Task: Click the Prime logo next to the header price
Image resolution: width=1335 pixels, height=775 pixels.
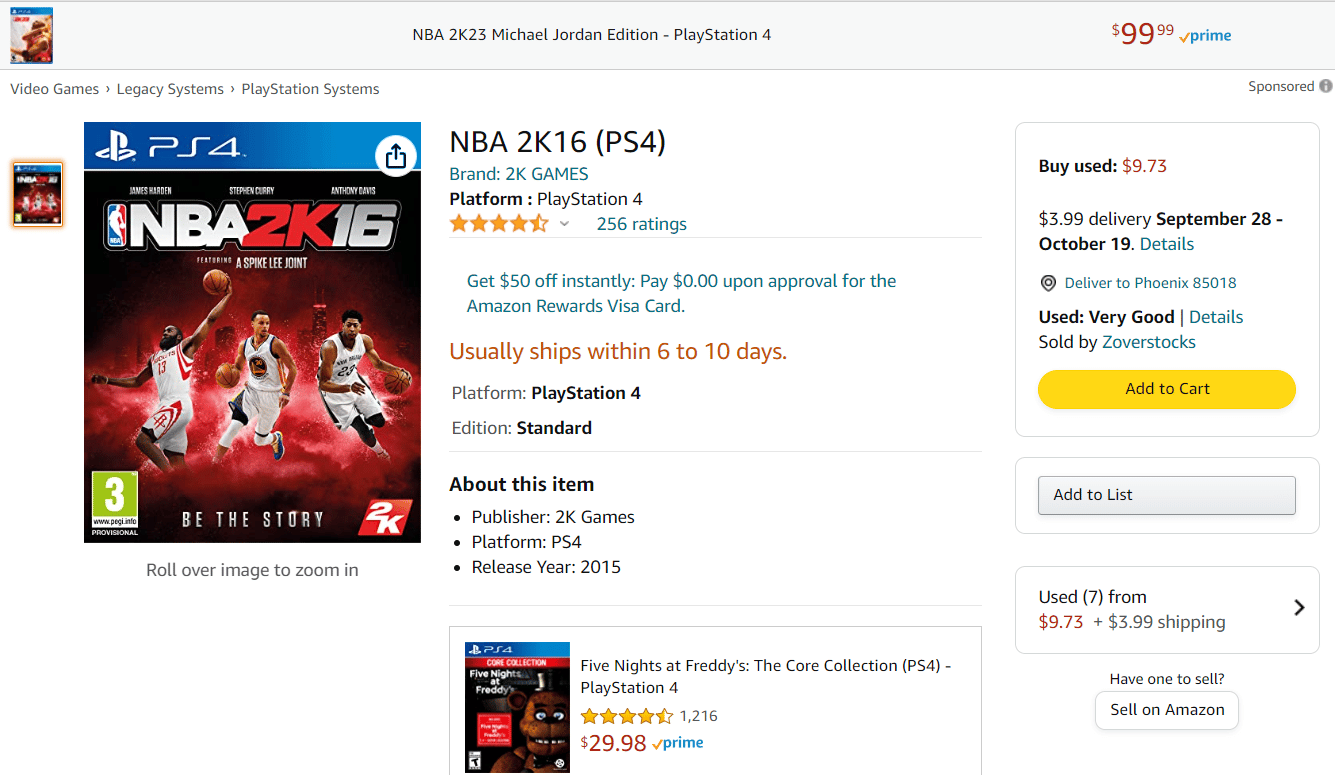Action: [1204, 36]
